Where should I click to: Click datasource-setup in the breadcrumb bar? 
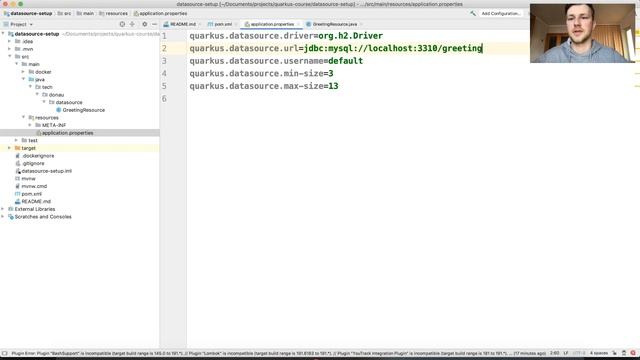[x=28, y=13]
